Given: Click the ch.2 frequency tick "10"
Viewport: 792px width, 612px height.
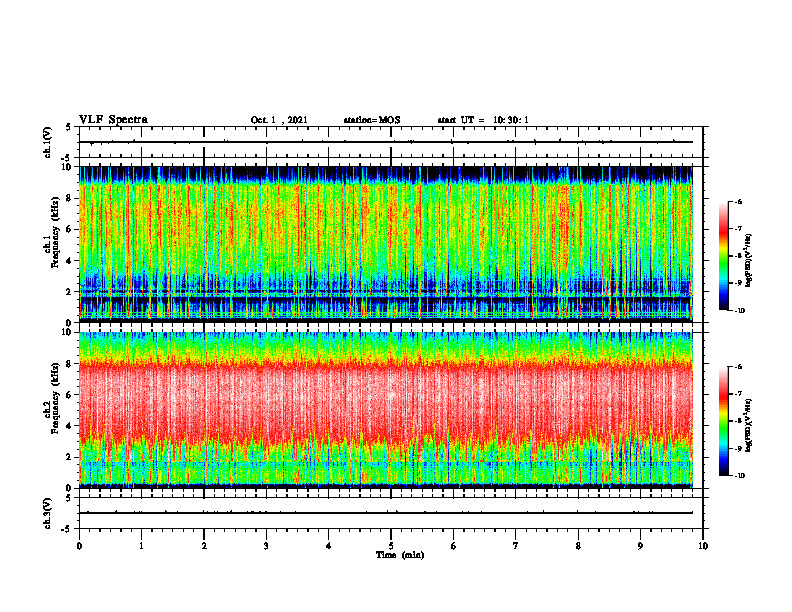Looking at the screenshot, I should pyautogui.click(x=67, y=332).
